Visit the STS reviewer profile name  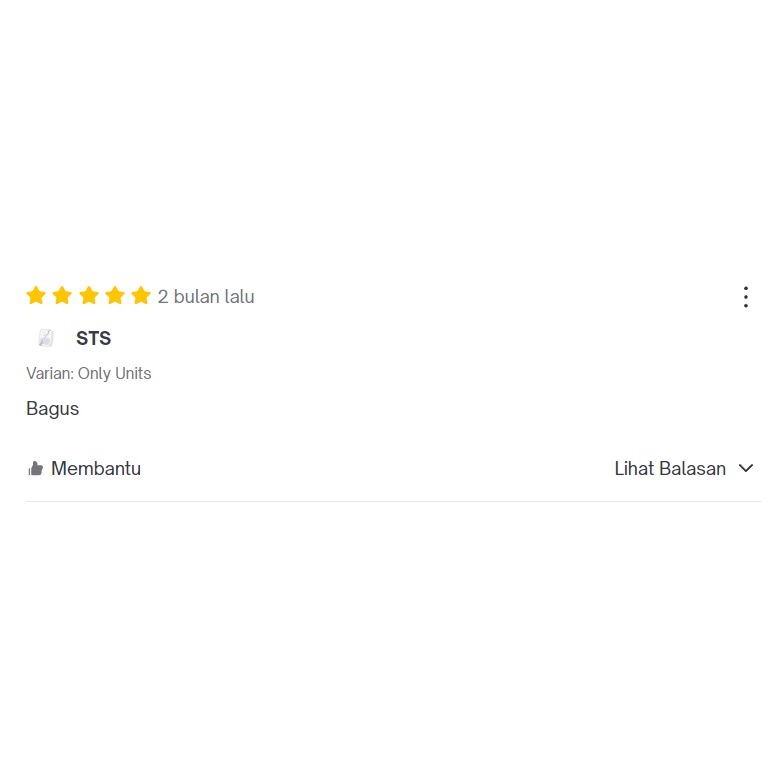[x=93, y=338]
